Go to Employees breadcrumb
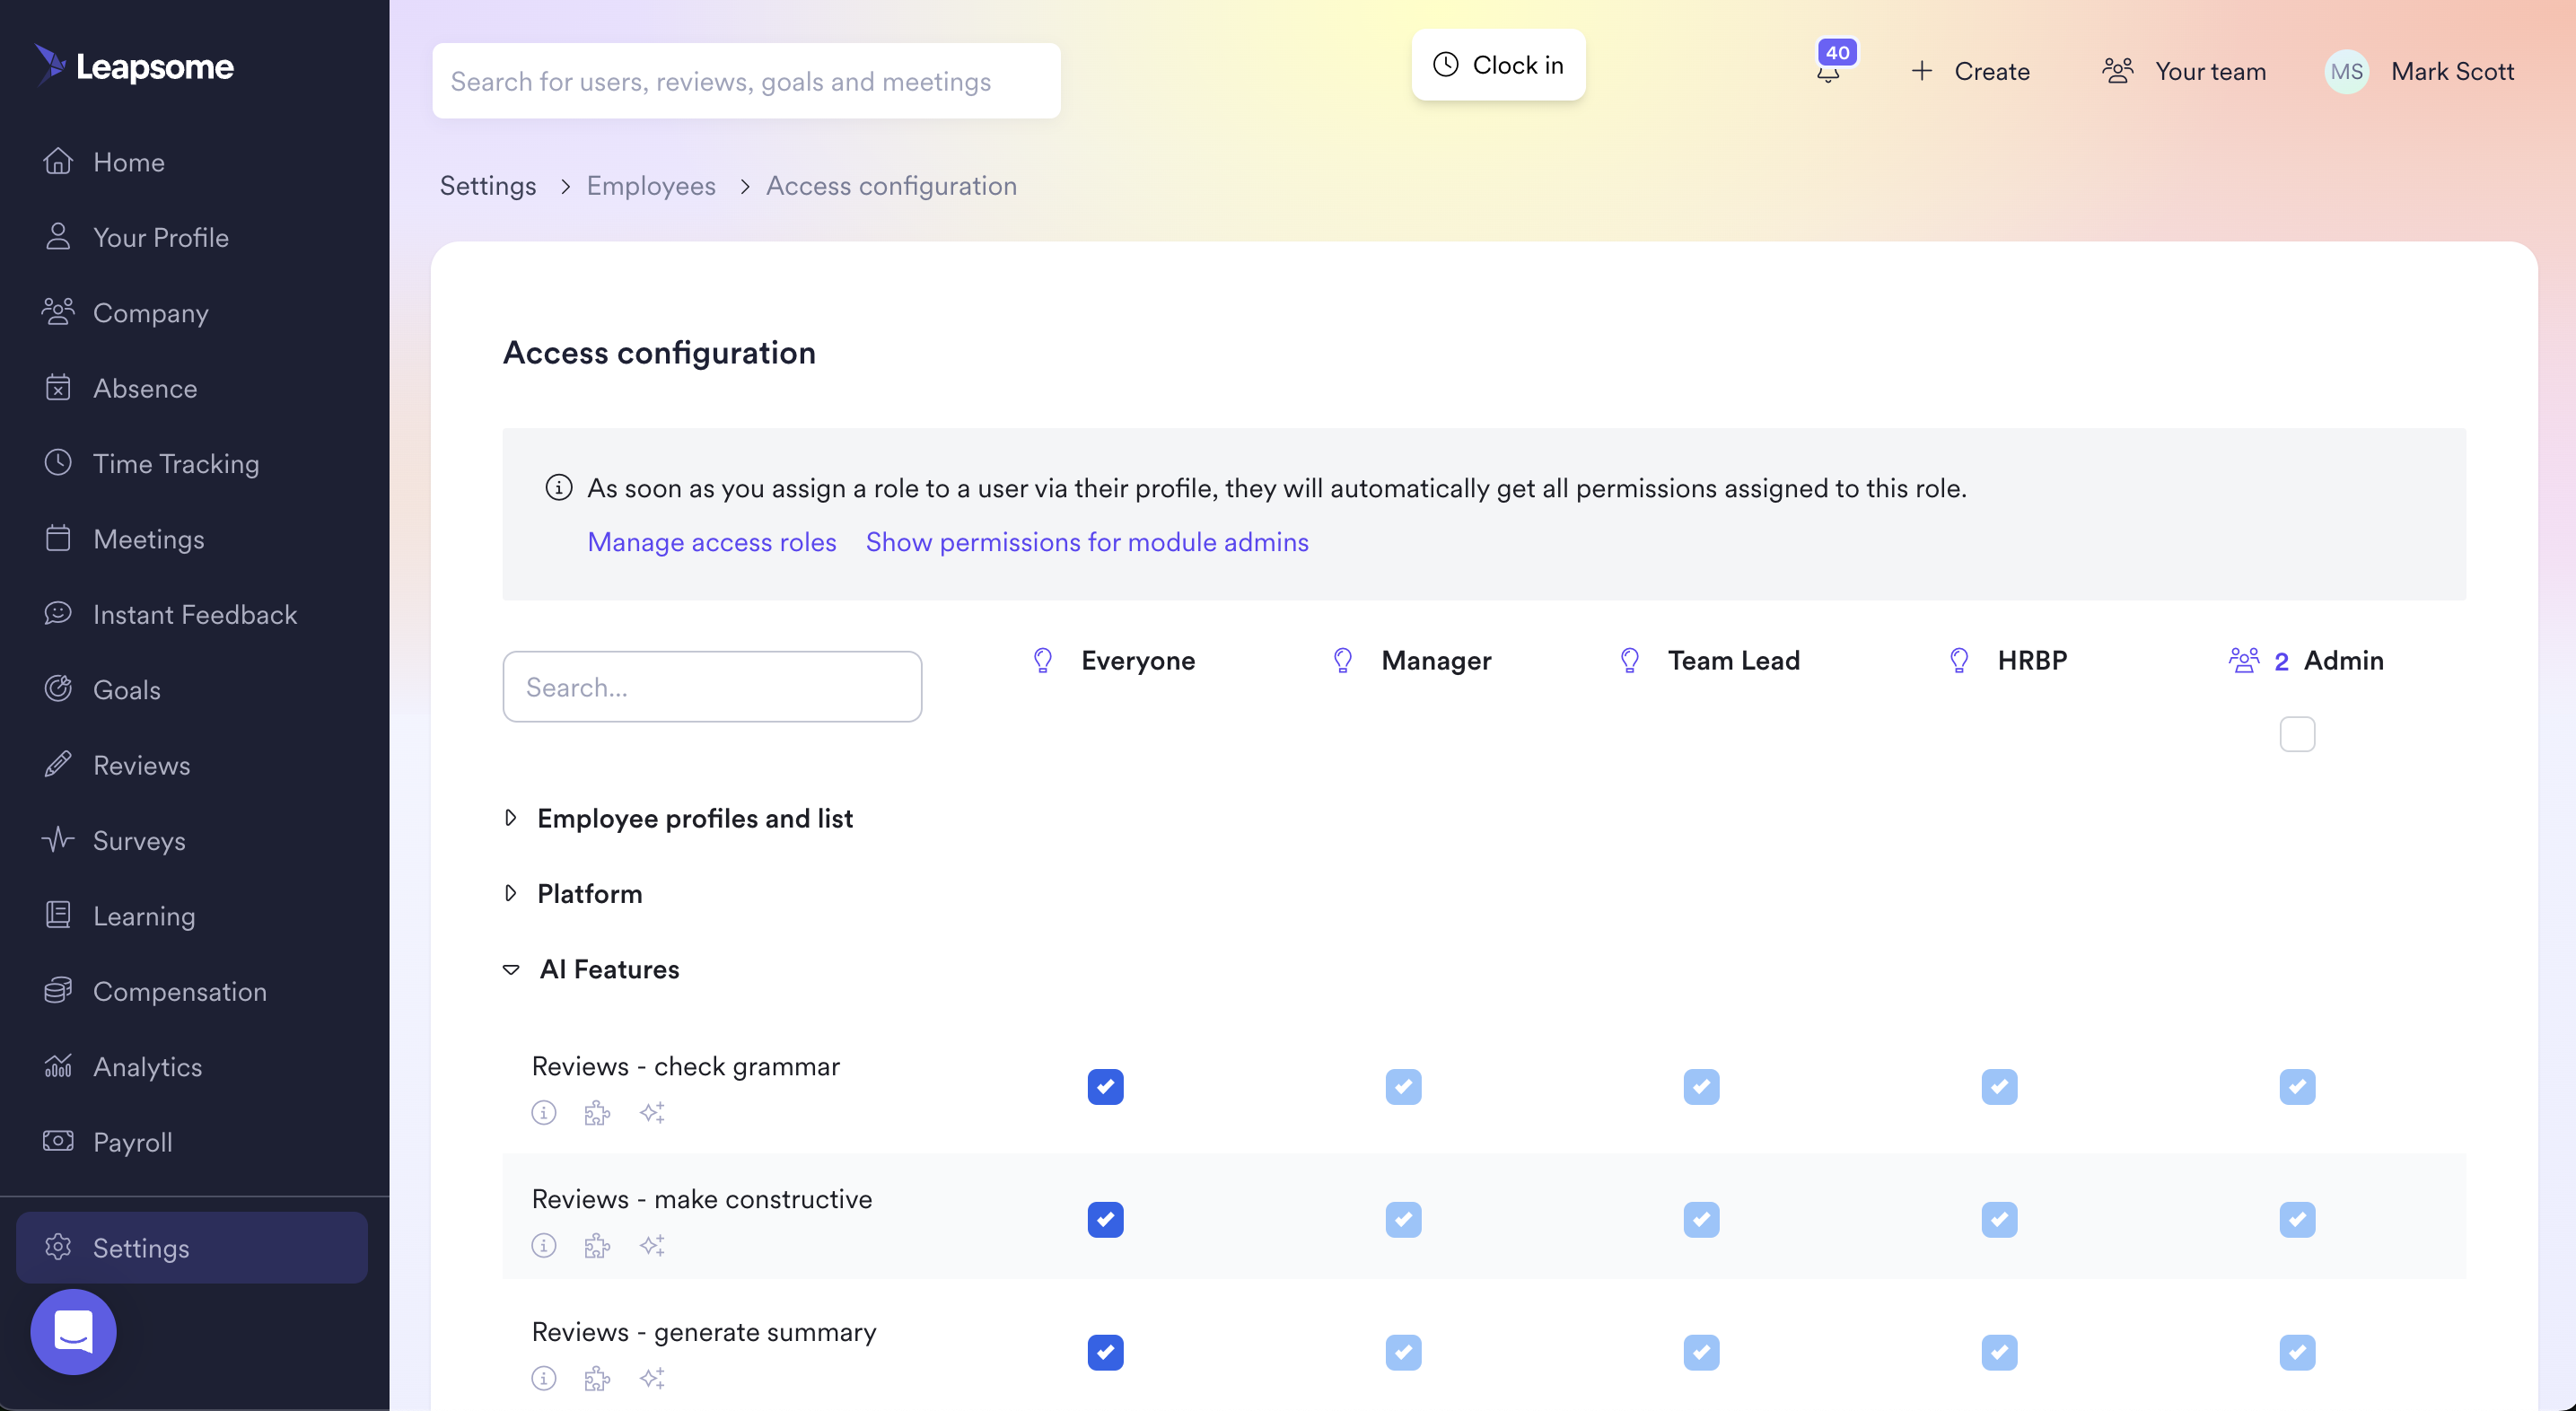 click(x=651, y=185)
